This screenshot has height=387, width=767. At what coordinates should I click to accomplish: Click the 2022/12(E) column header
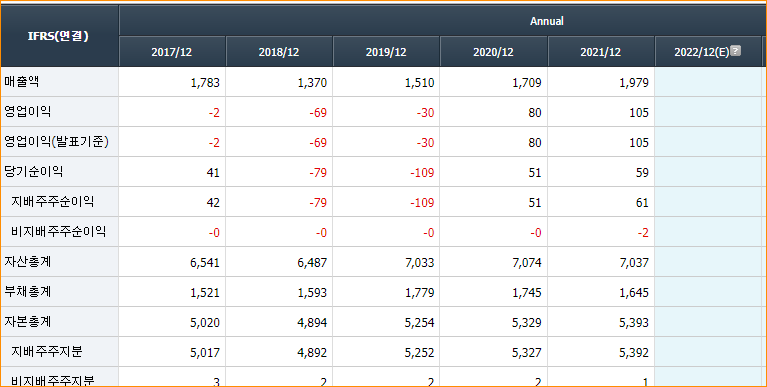[x=708, y=52]
